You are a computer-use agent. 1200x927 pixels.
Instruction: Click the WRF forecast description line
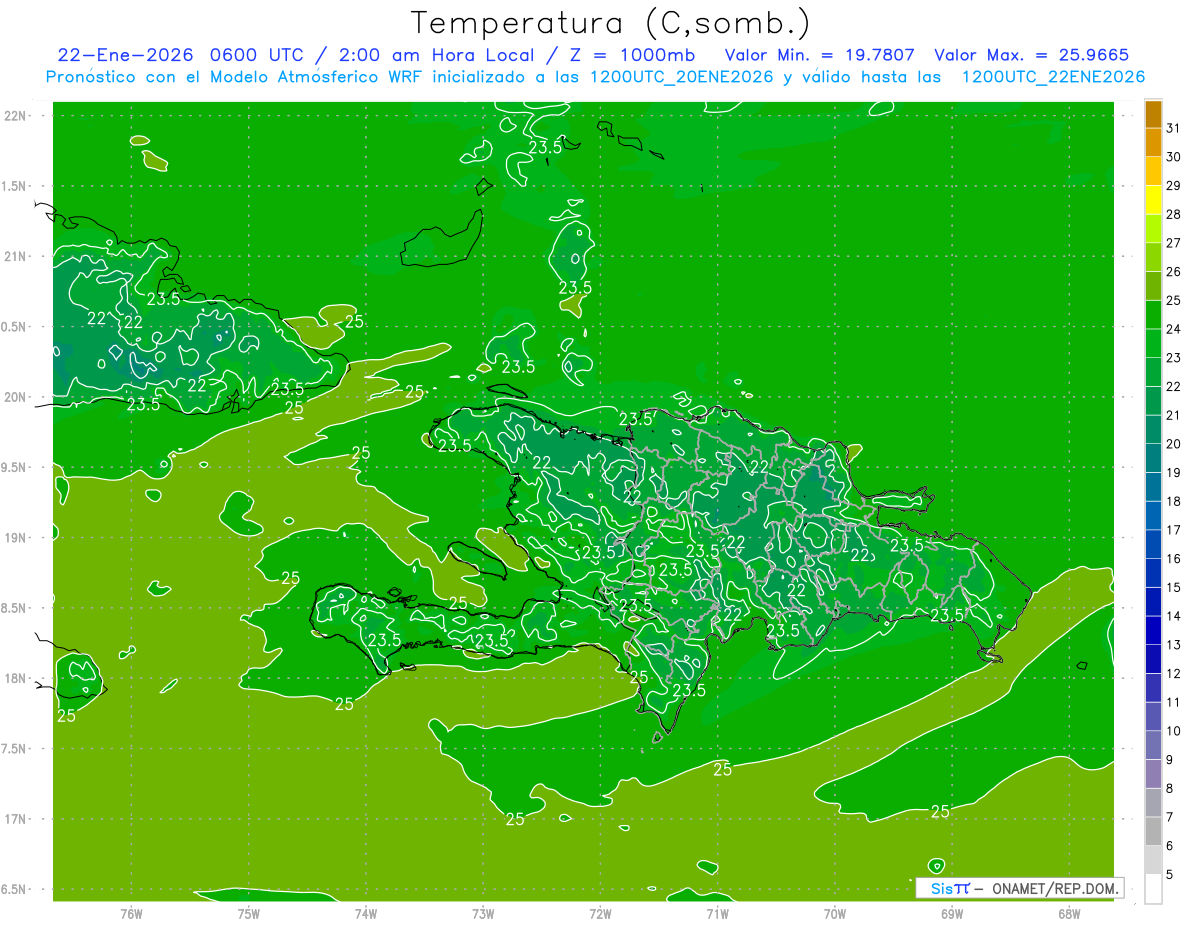pyautogui.click(x=595, y=77)
